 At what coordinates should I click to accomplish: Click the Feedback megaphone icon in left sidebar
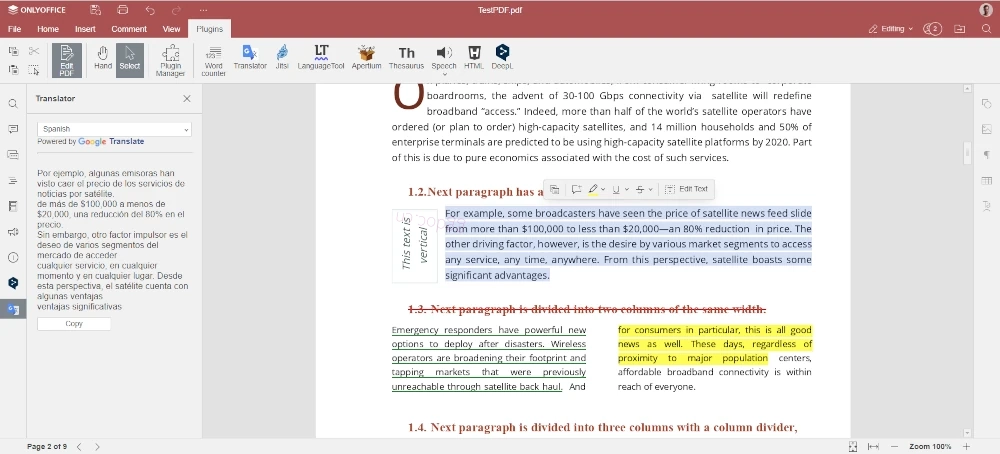click(13, 232)
